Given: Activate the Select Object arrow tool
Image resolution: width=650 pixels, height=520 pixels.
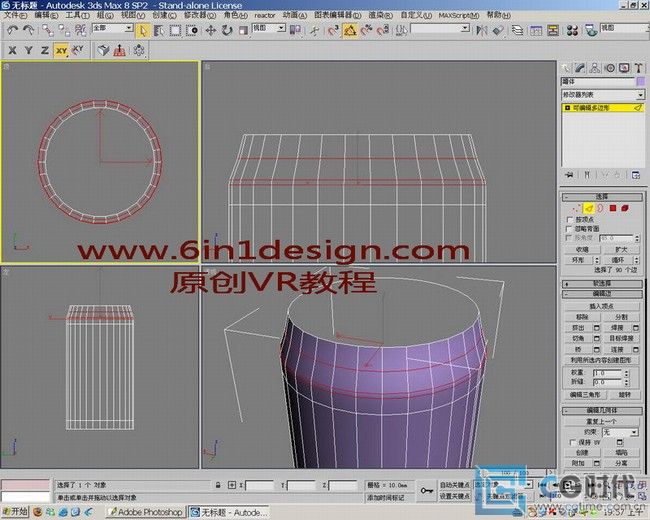Looking at the screenshot, I should pyautogui.click(x=142, y=30).
